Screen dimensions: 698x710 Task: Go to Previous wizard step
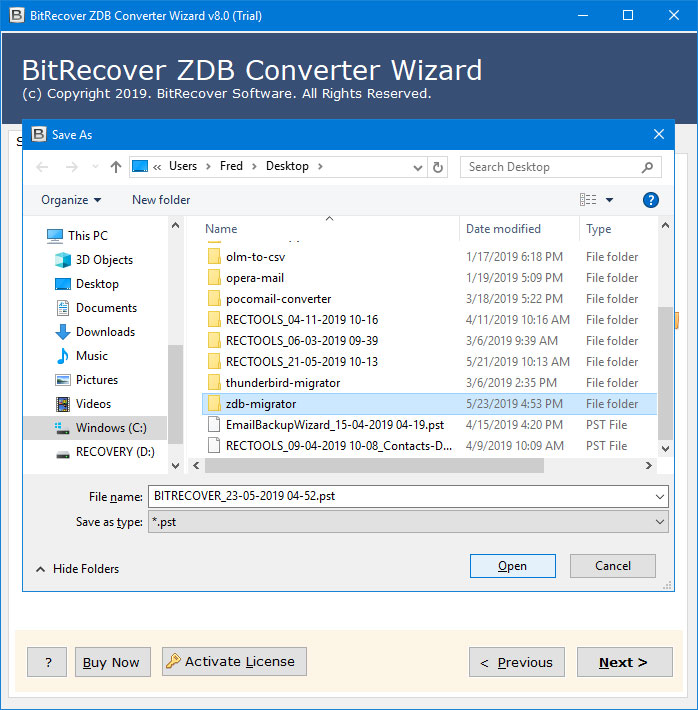517,662
